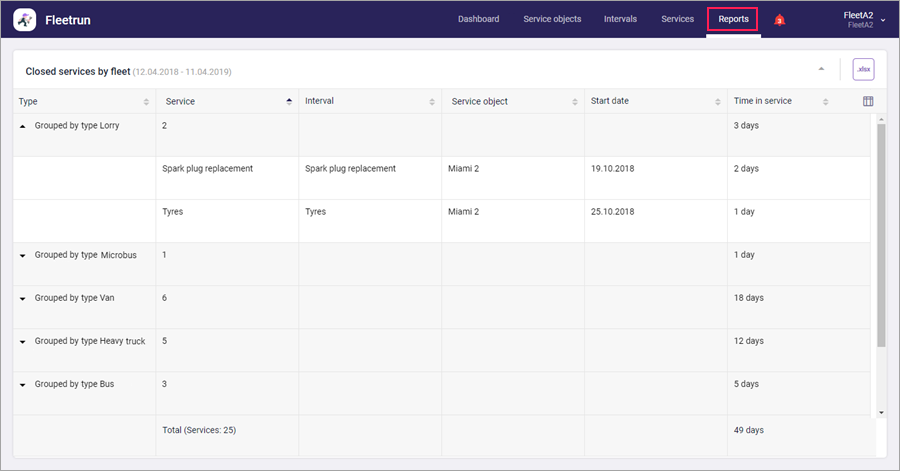
Task: Open the Service objects tab
Action: pyautogui.click(x=552, y=19)
